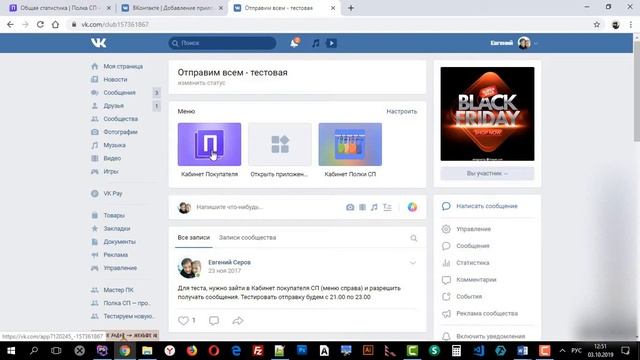Open Реклама in sidebar
Viewport: 640px width, 360px height.
tap(116, 255)
